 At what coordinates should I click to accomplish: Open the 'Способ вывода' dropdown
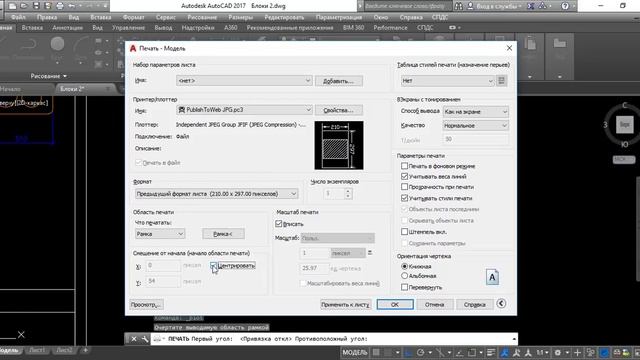click(x=476, y=111)
